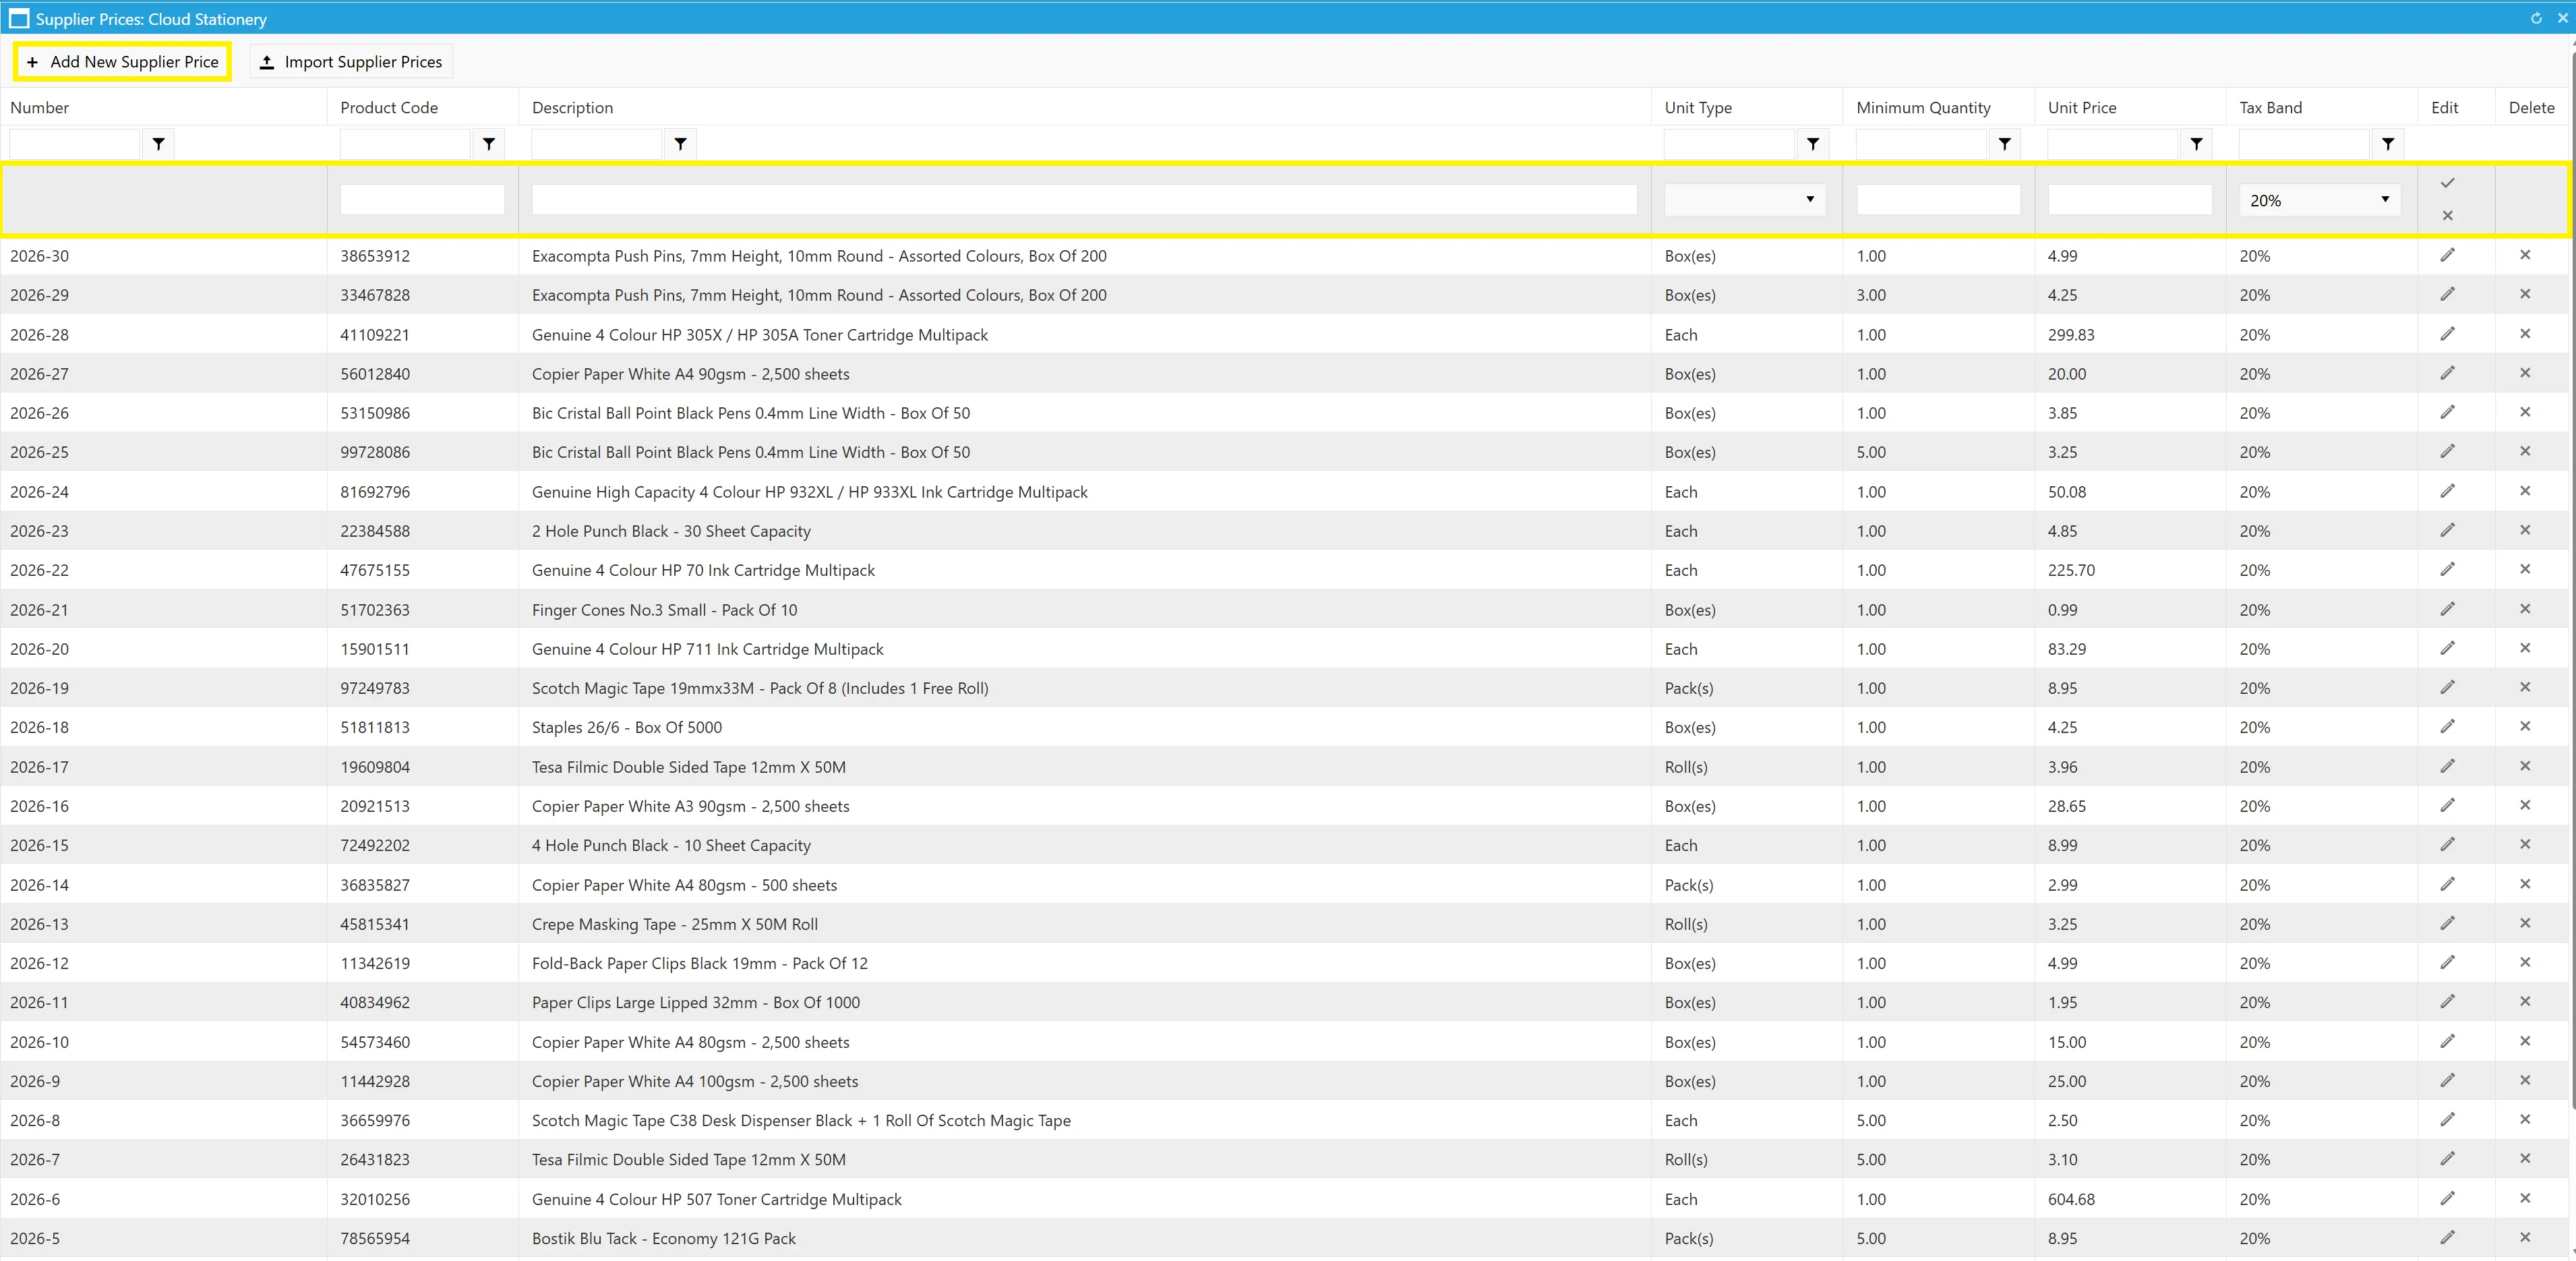2576x1261 pixels.
Task: Click the Number filter text box
Action: 75,144
